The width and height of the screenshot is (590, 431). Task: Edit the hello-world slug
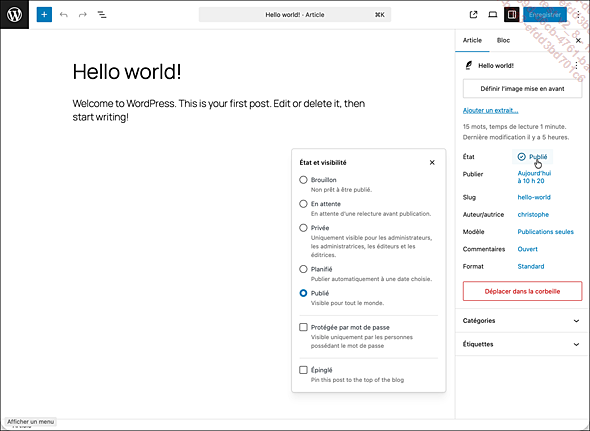[x=534, y=197]
